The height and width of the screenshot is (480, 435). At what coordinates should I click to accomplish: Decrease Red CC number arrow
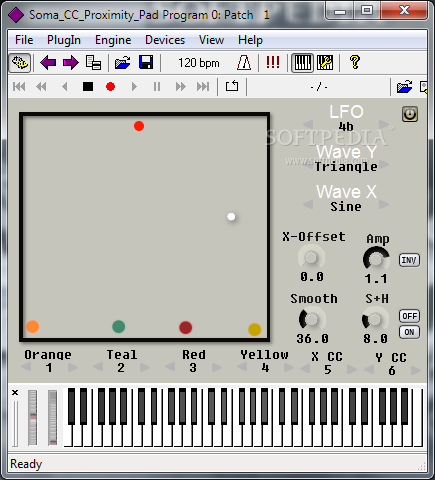pos(170,367)
